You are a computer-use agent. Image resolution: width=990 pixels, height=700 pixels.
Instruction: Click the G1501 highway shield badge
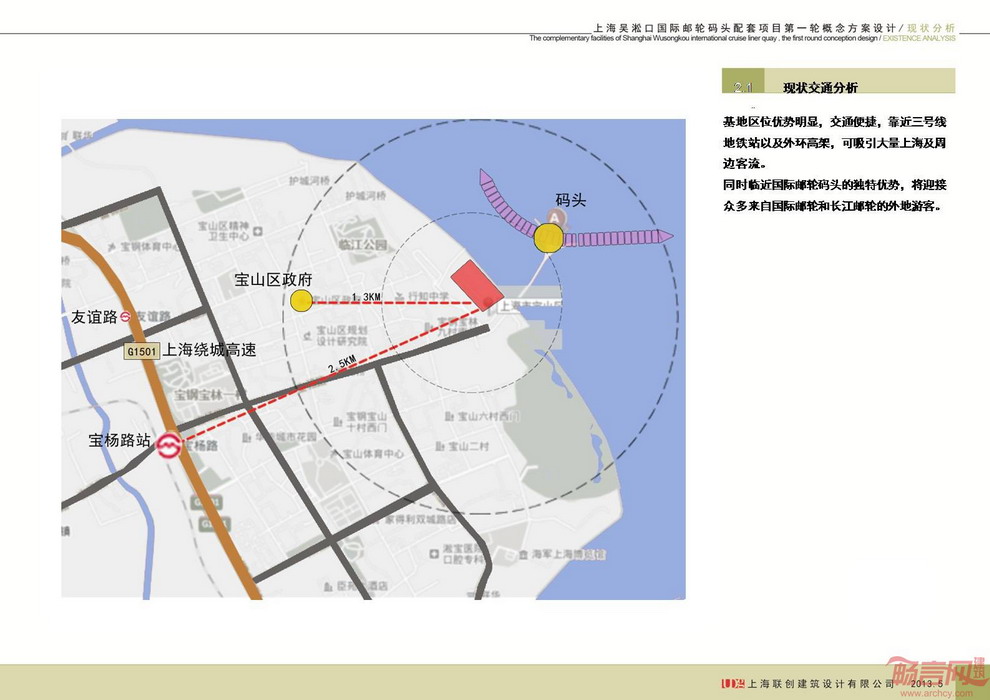(x=141, y=351)
